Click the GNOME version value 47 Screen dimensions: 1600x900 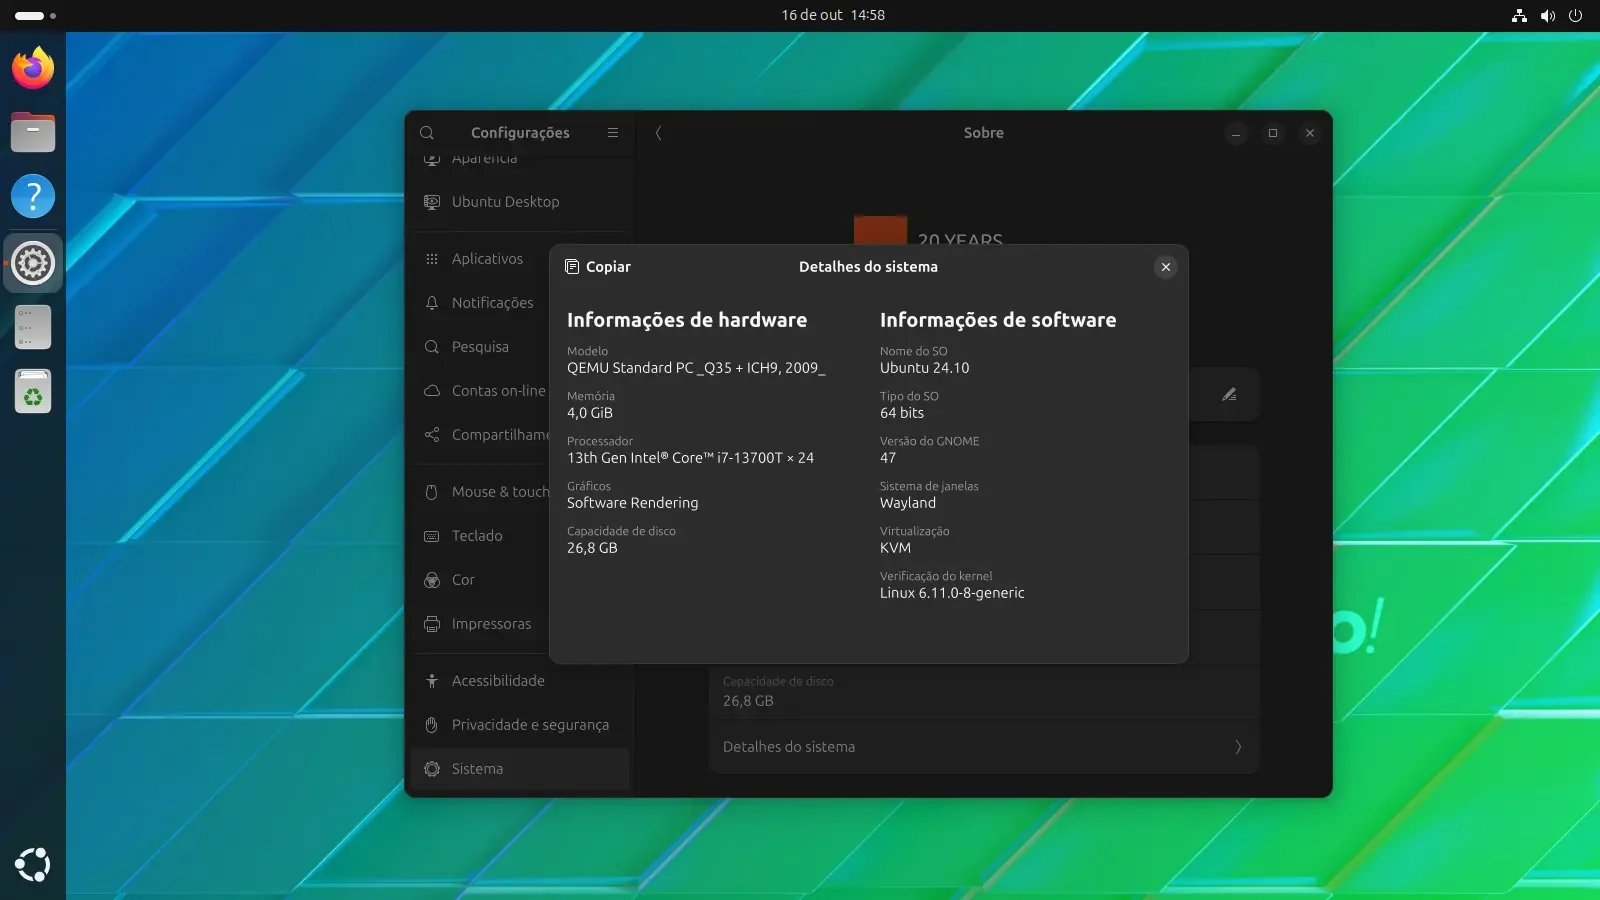tap(888, 458)
